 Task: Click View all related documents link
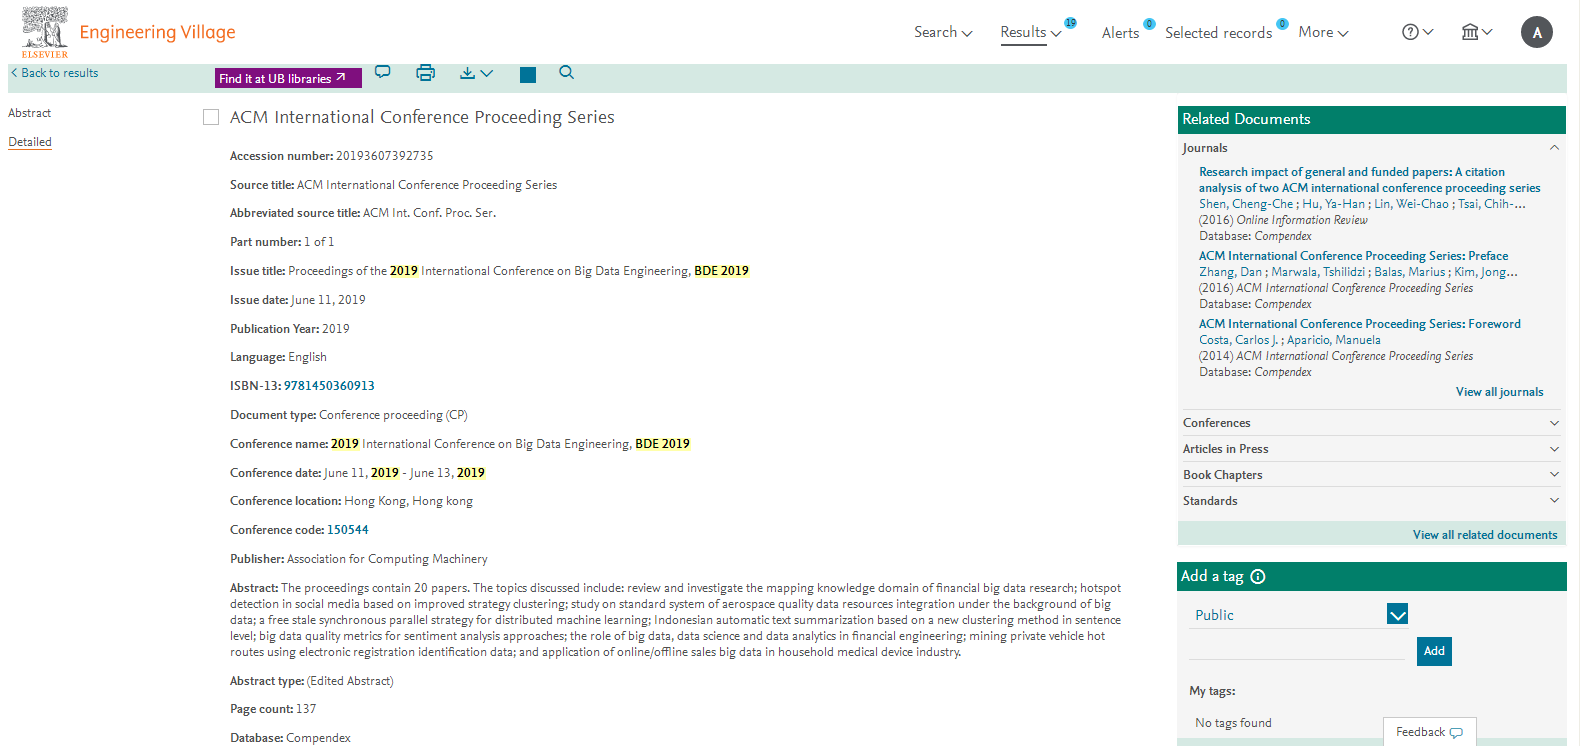1485,535
